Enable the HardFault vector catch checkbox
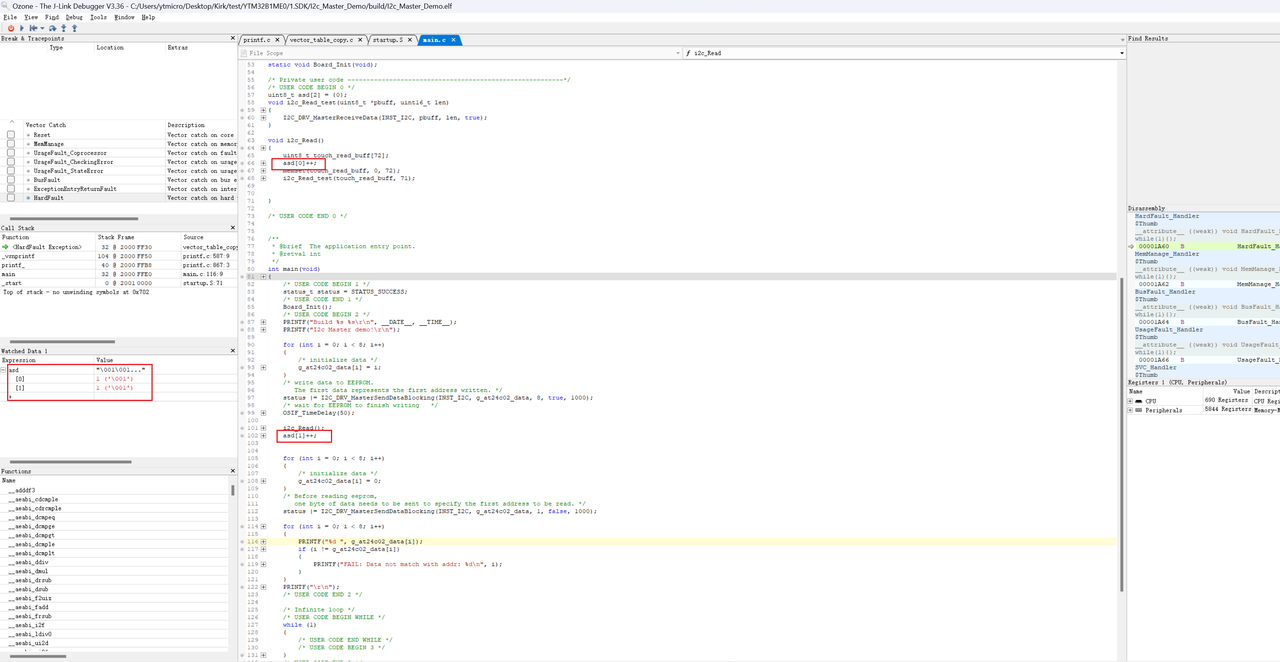Screen dimensions: 1280x662 coord(10,197)
